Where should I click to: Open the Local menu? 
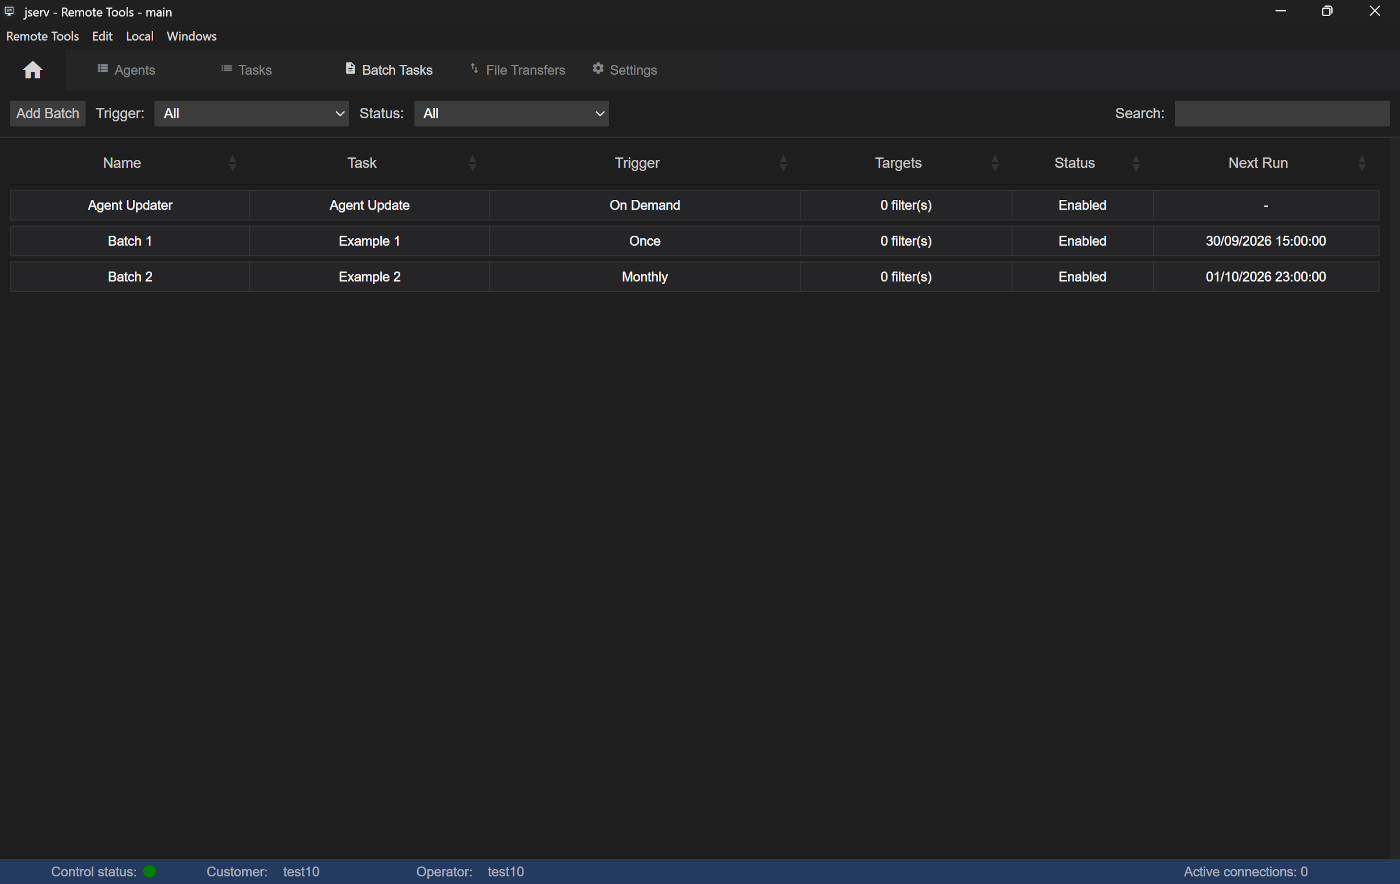click(140, 36)
